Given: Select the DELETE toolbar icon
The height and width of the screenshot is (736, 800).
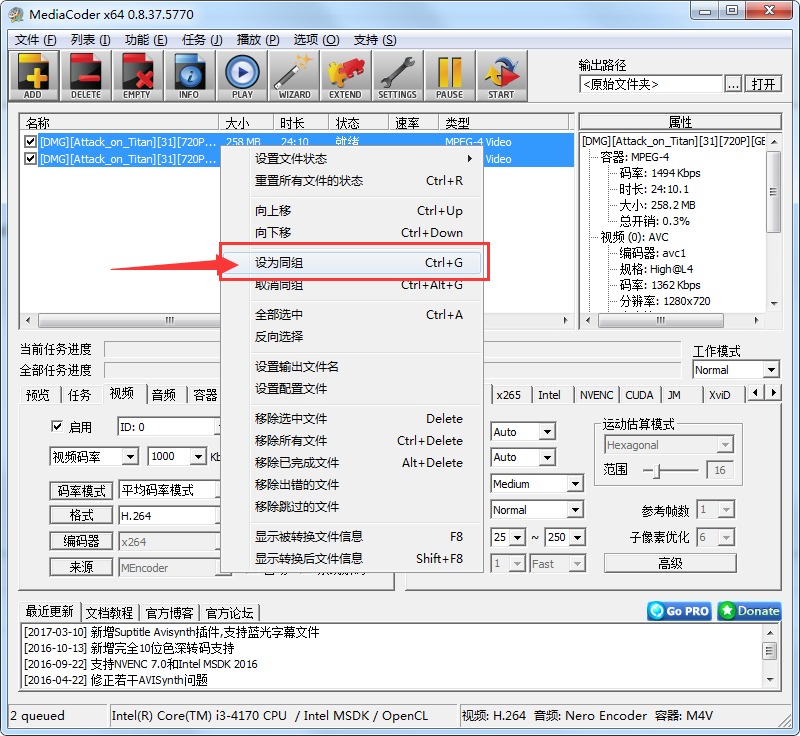Looking at the screenshot, I should point(86,75).
